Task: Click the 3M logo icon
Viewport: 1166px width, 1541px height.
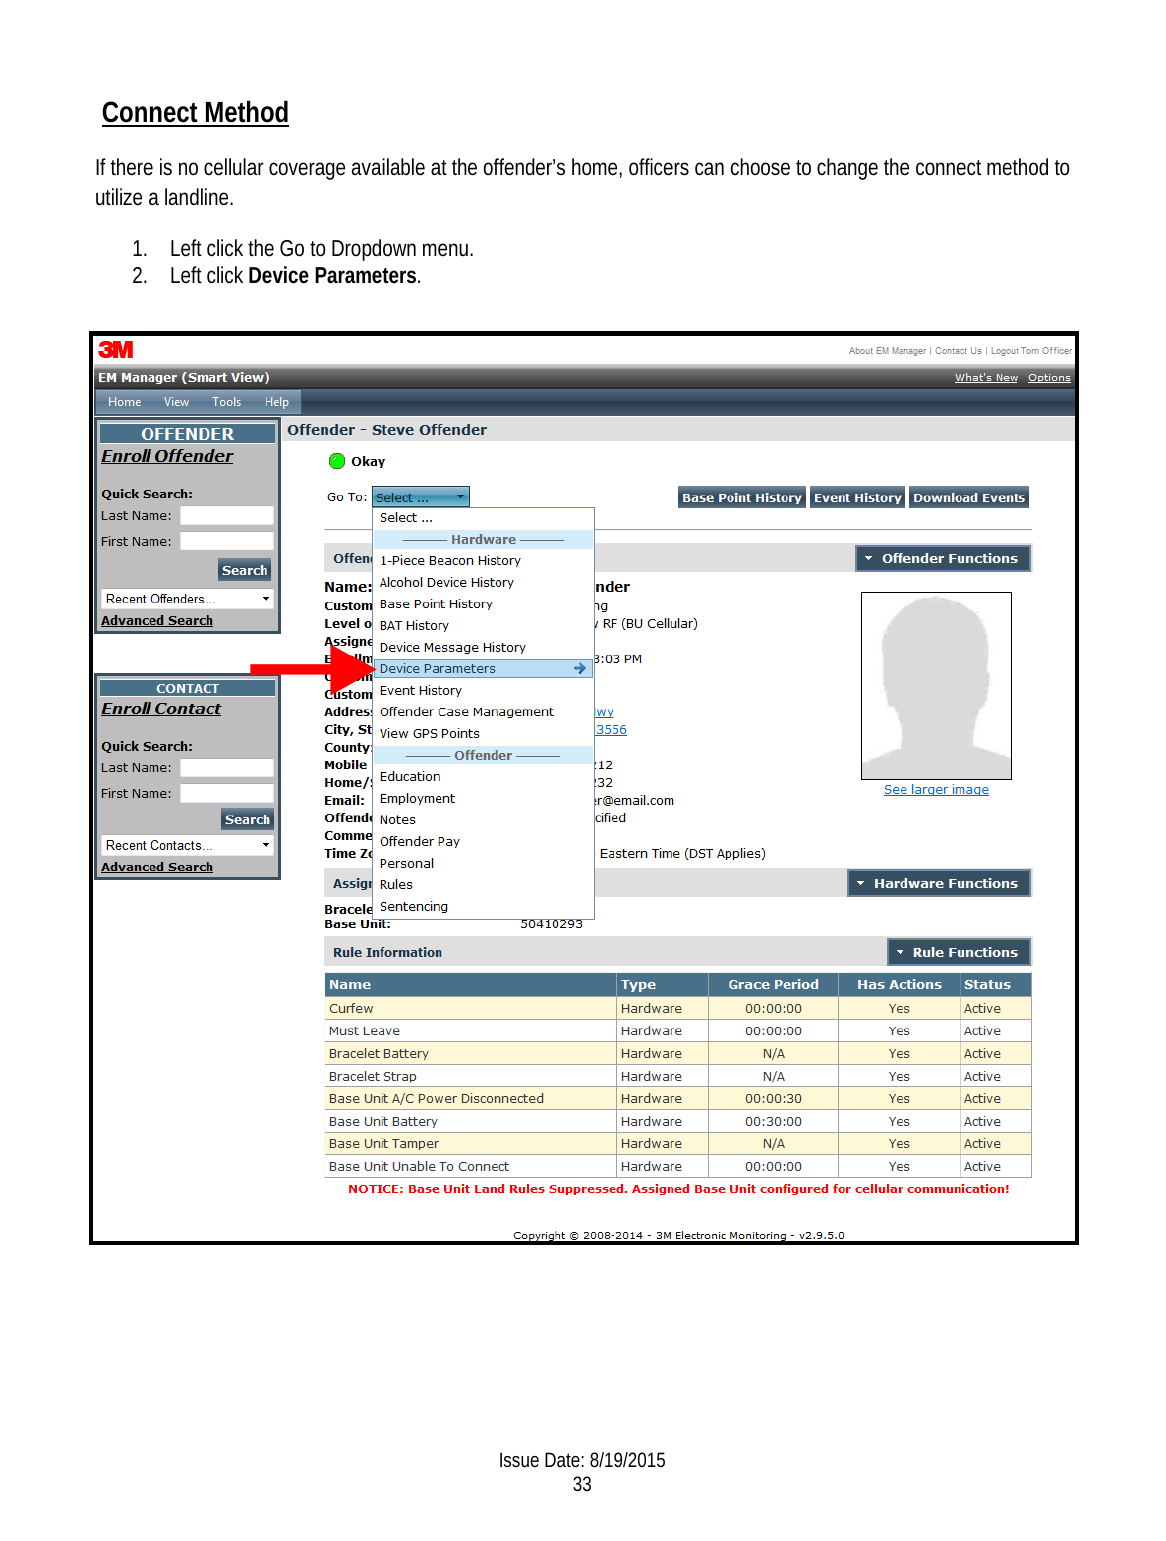Action: [116, 349]
